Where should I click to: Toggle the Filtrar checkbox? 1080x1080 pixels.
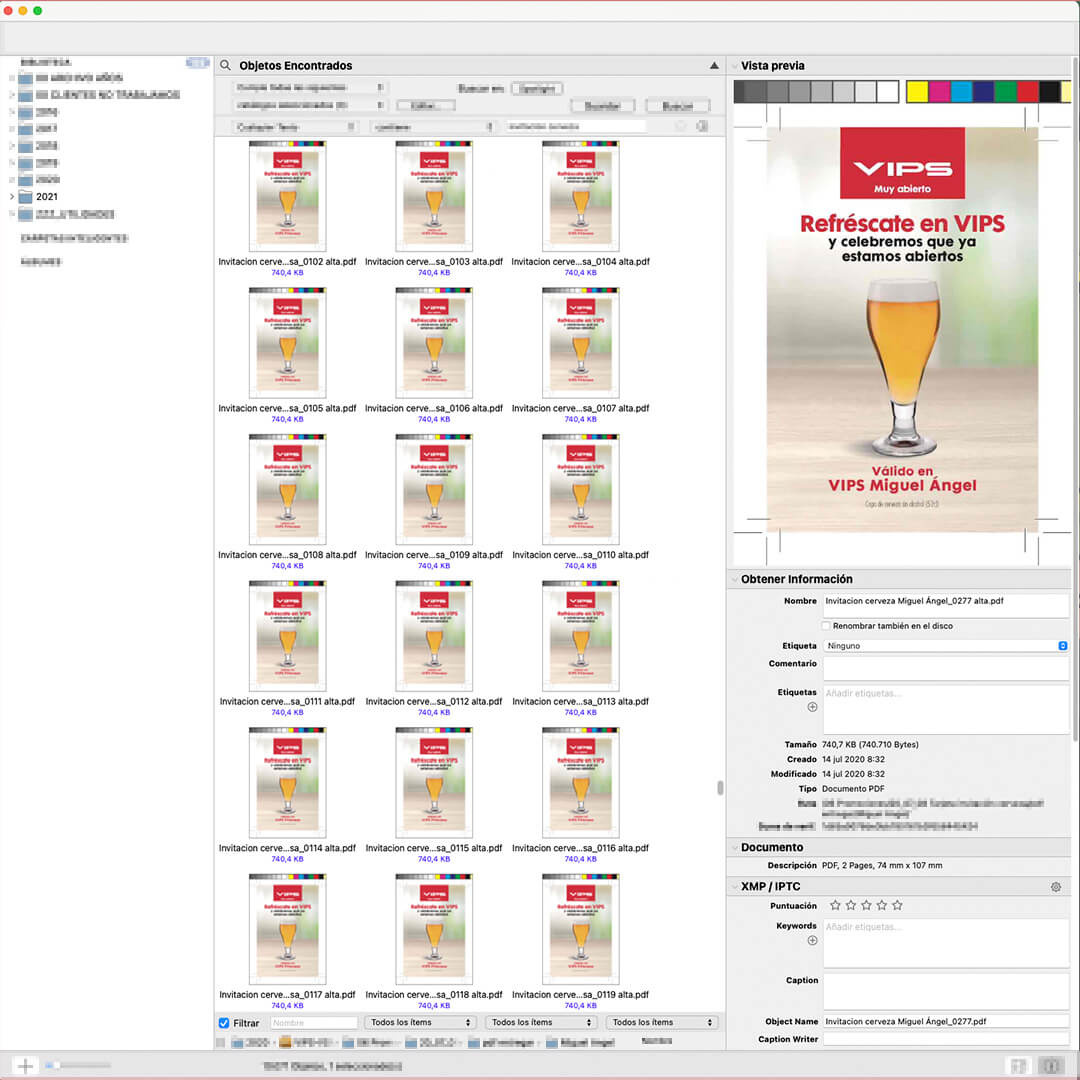tap(224, 1023)
